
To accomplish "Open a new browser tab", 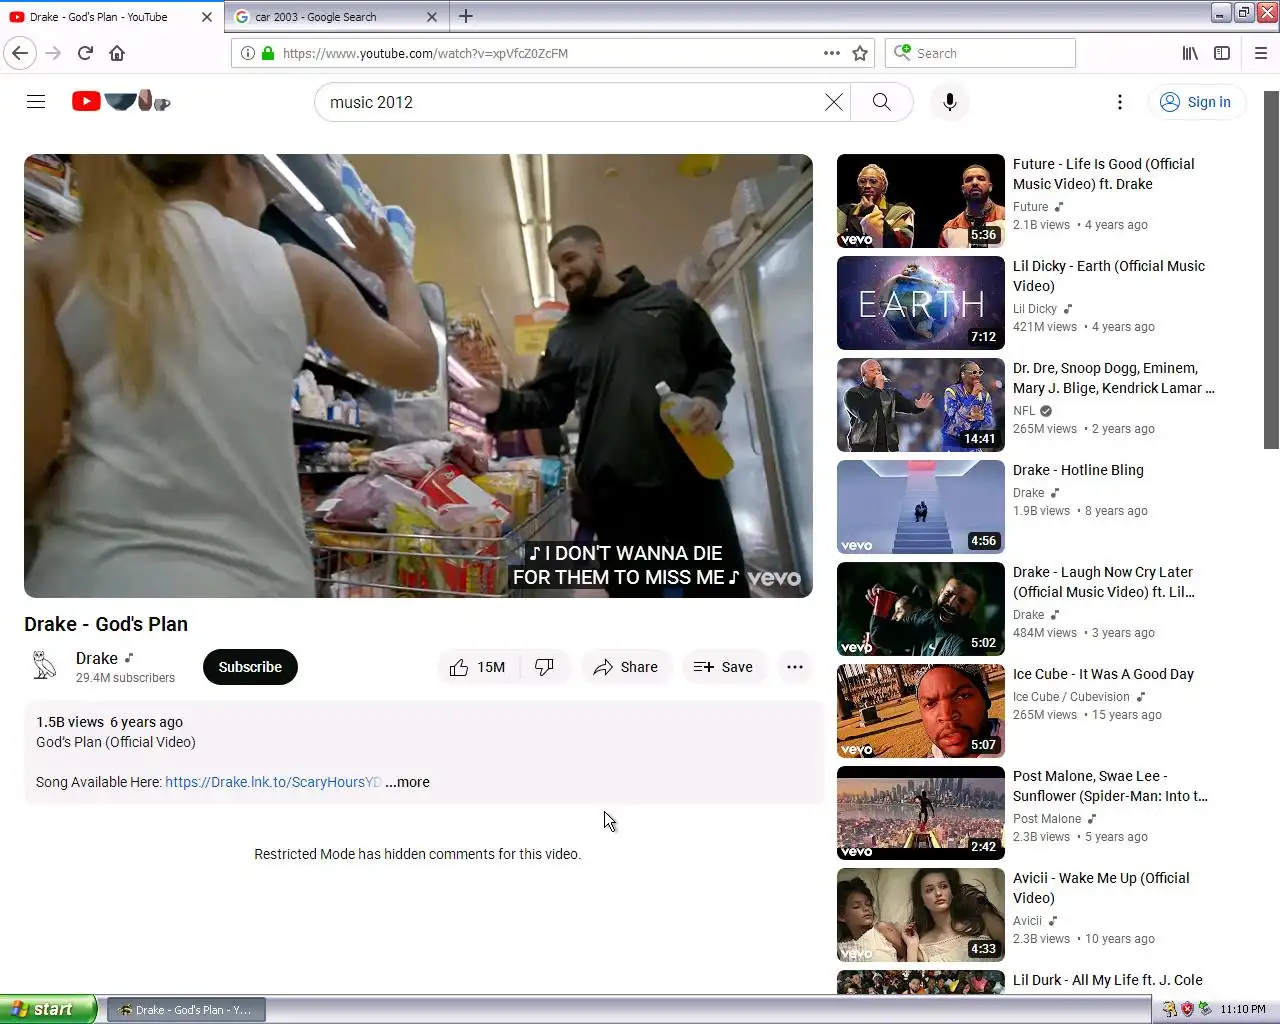I will pos(466,16).
